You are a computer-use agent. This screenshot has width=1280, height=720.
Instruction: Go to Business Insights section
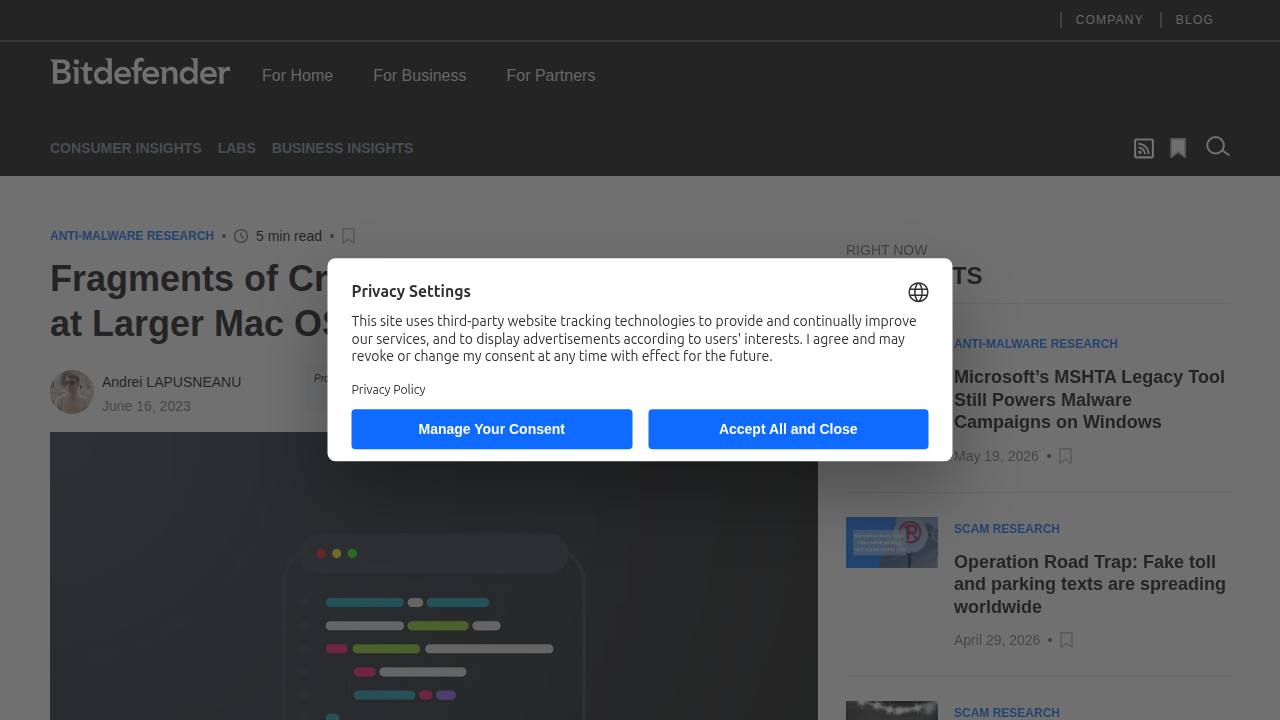[342, 148]
